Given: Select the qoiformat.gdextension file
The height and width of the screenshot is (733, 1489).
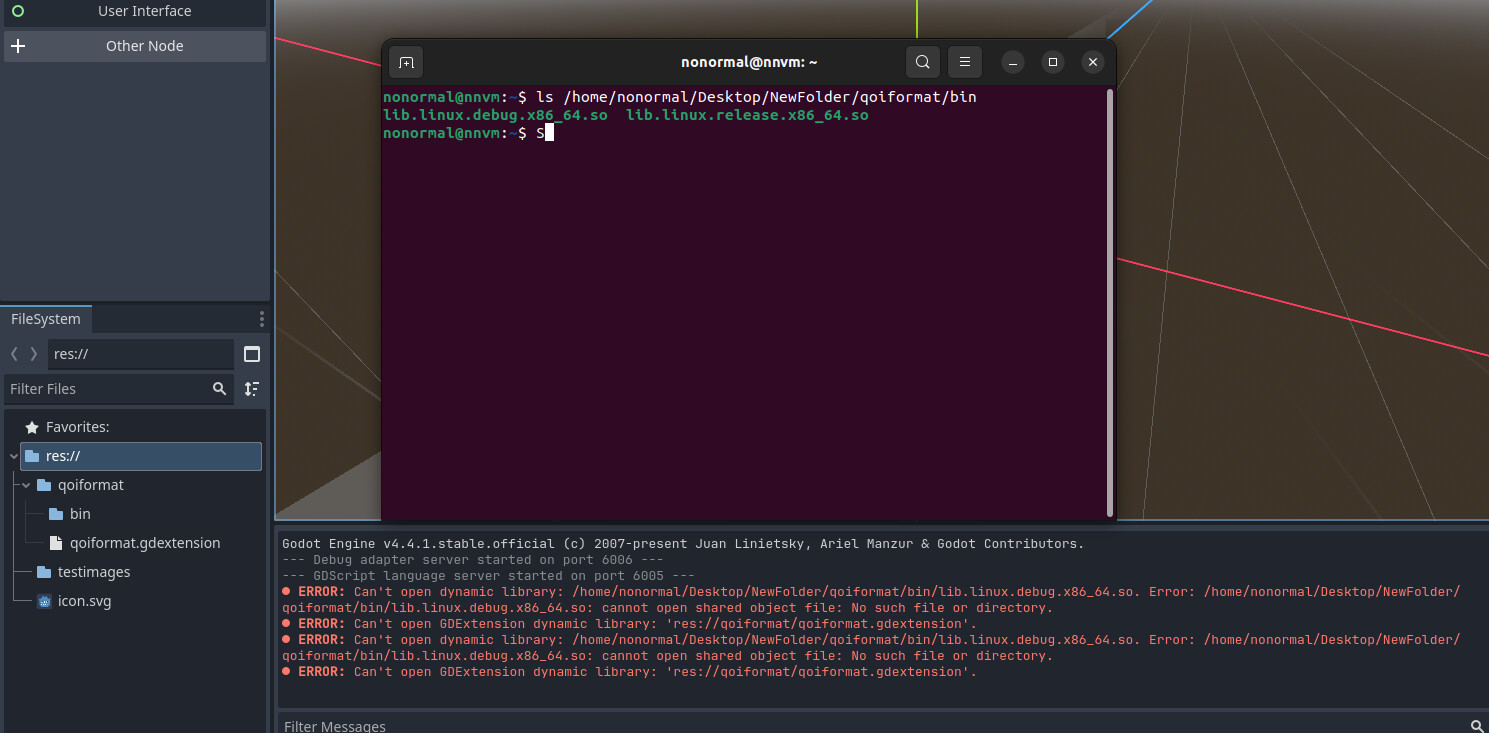Looking at the screenshot, I should pos(134,543).
